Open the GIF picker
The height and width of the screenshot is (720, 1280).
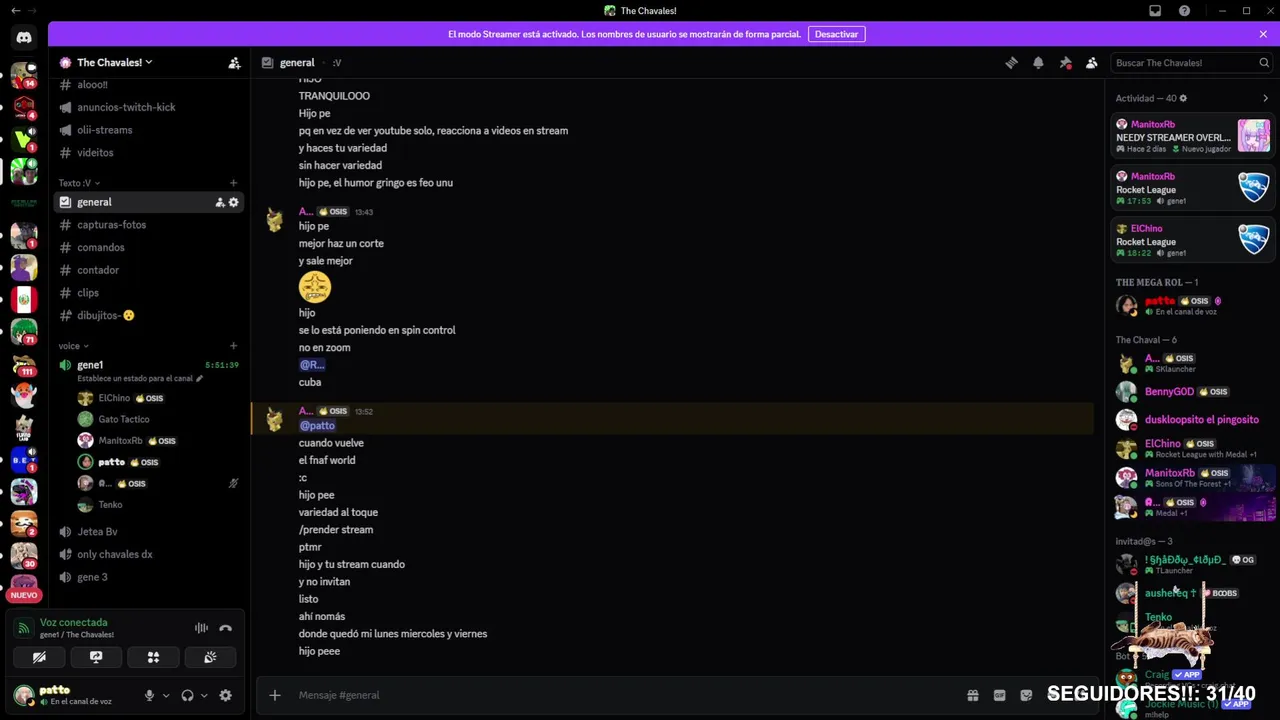[x=999, y=695]
